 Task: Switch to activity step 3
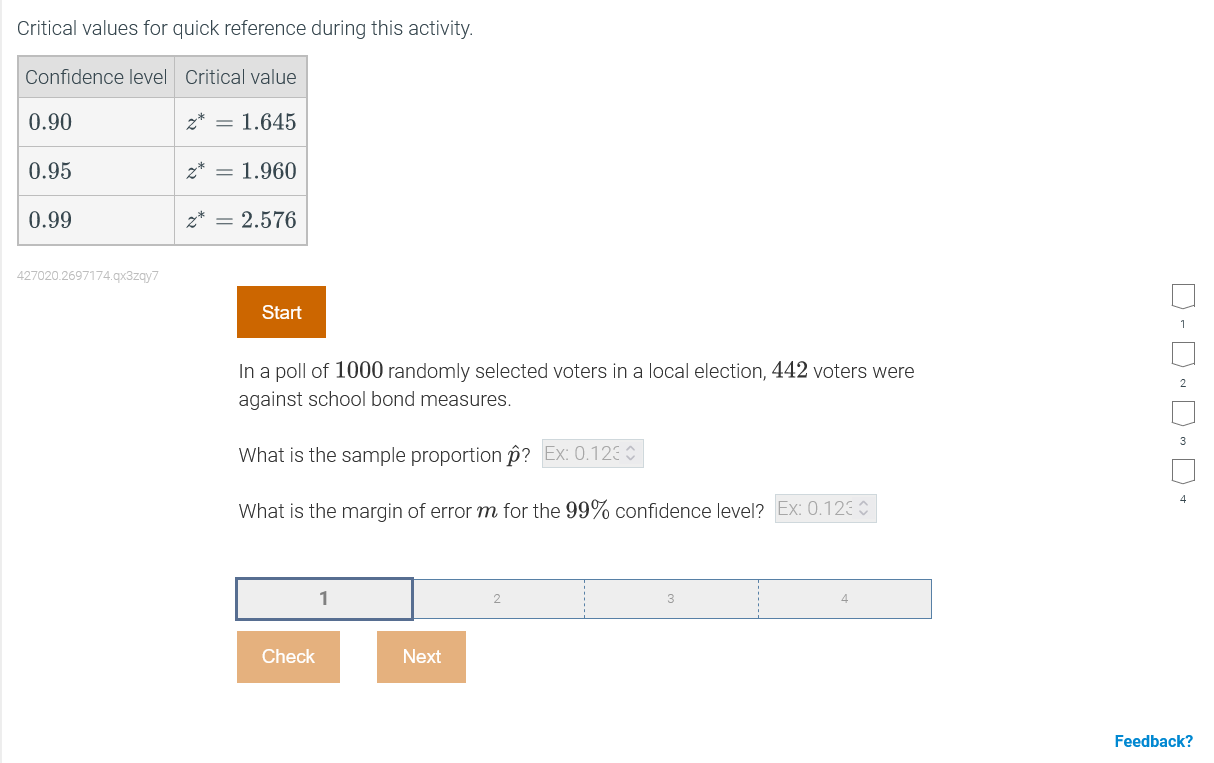670,598
